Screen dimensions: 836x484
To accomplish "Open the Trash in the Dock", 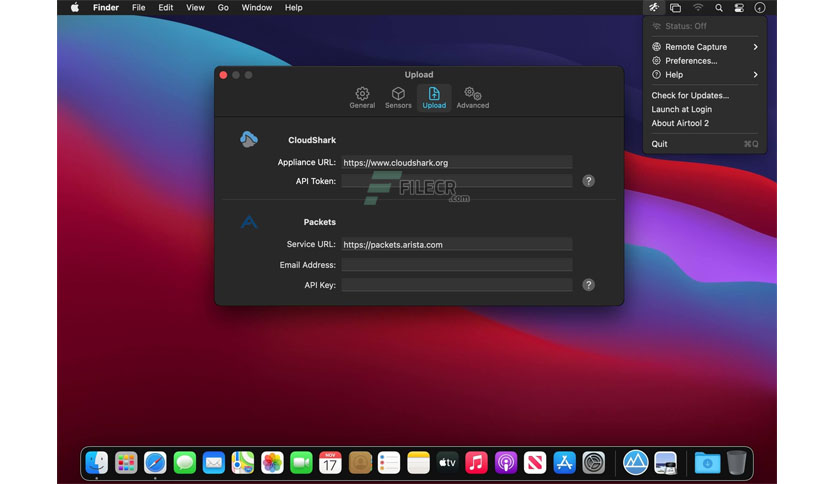I will pos(736,463).
